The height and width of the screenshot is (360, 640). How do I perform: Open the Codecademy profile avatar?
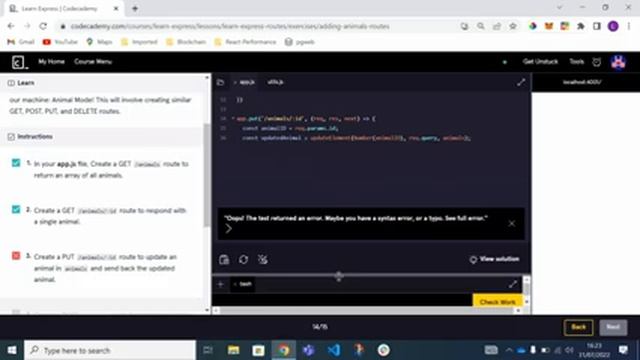pyautogui.click(x=618, y=62)
